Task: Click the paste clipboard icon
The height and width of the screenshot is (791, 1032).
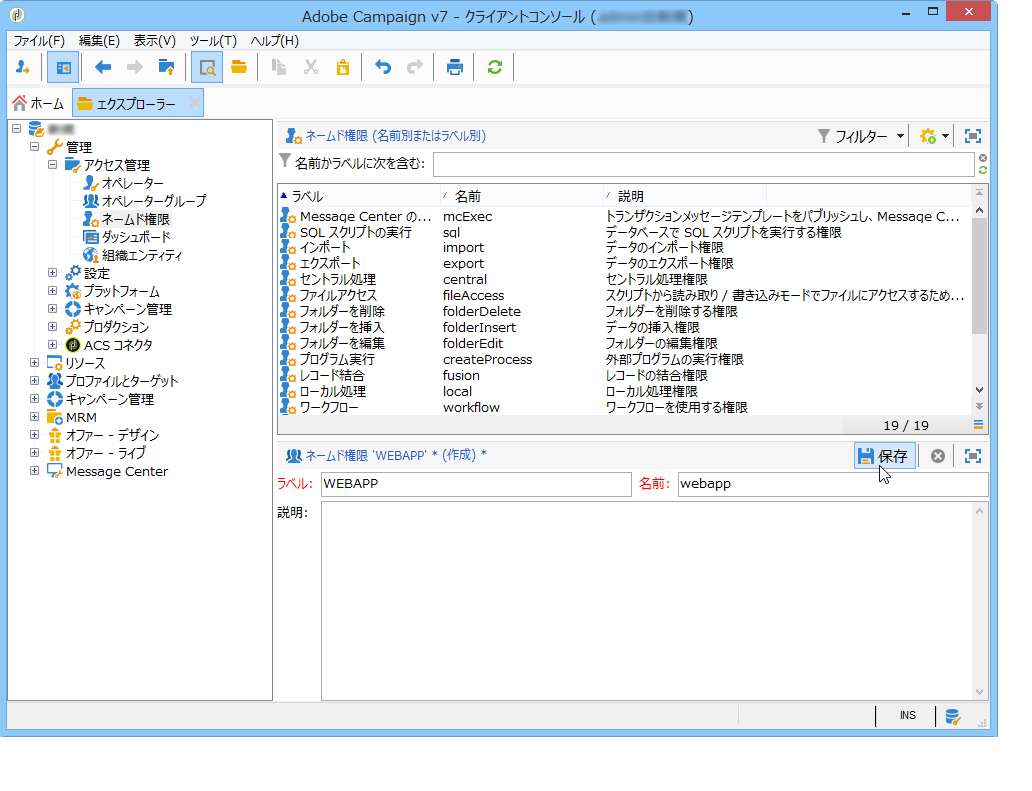Action: pyautogui.click(x=343, y=67)
